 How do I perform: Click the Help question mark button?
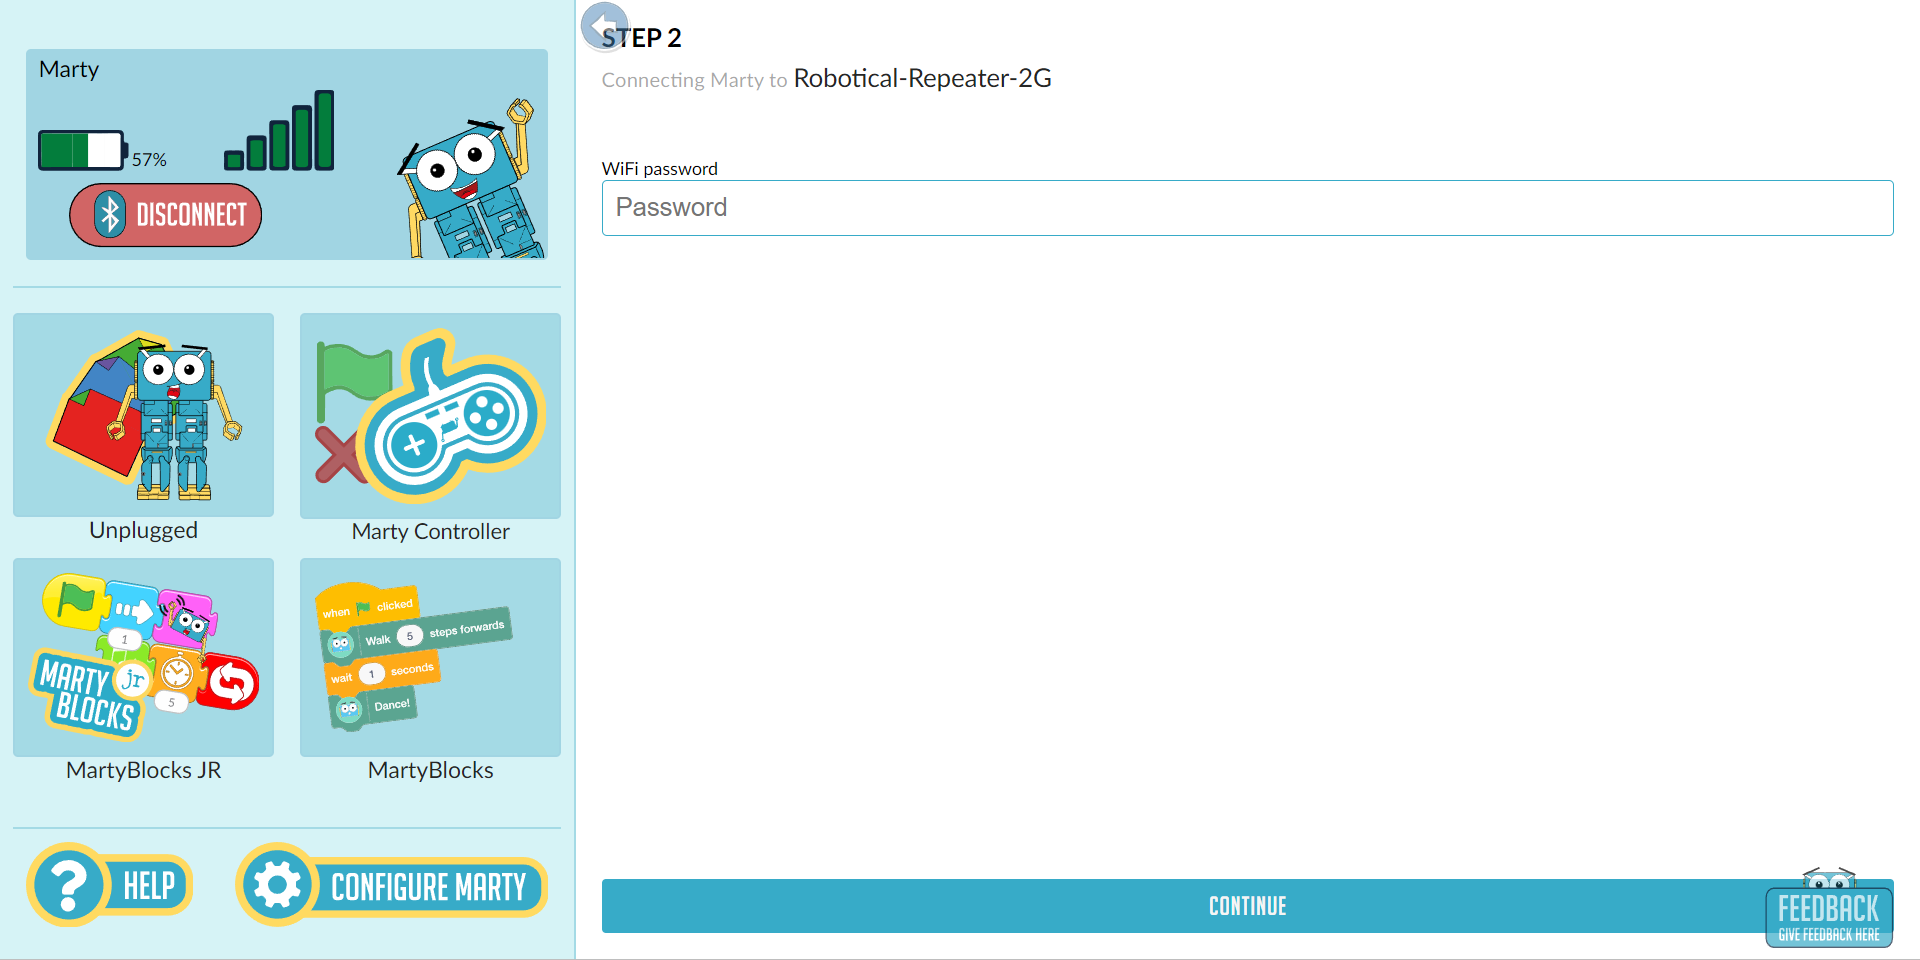[109, 885]
